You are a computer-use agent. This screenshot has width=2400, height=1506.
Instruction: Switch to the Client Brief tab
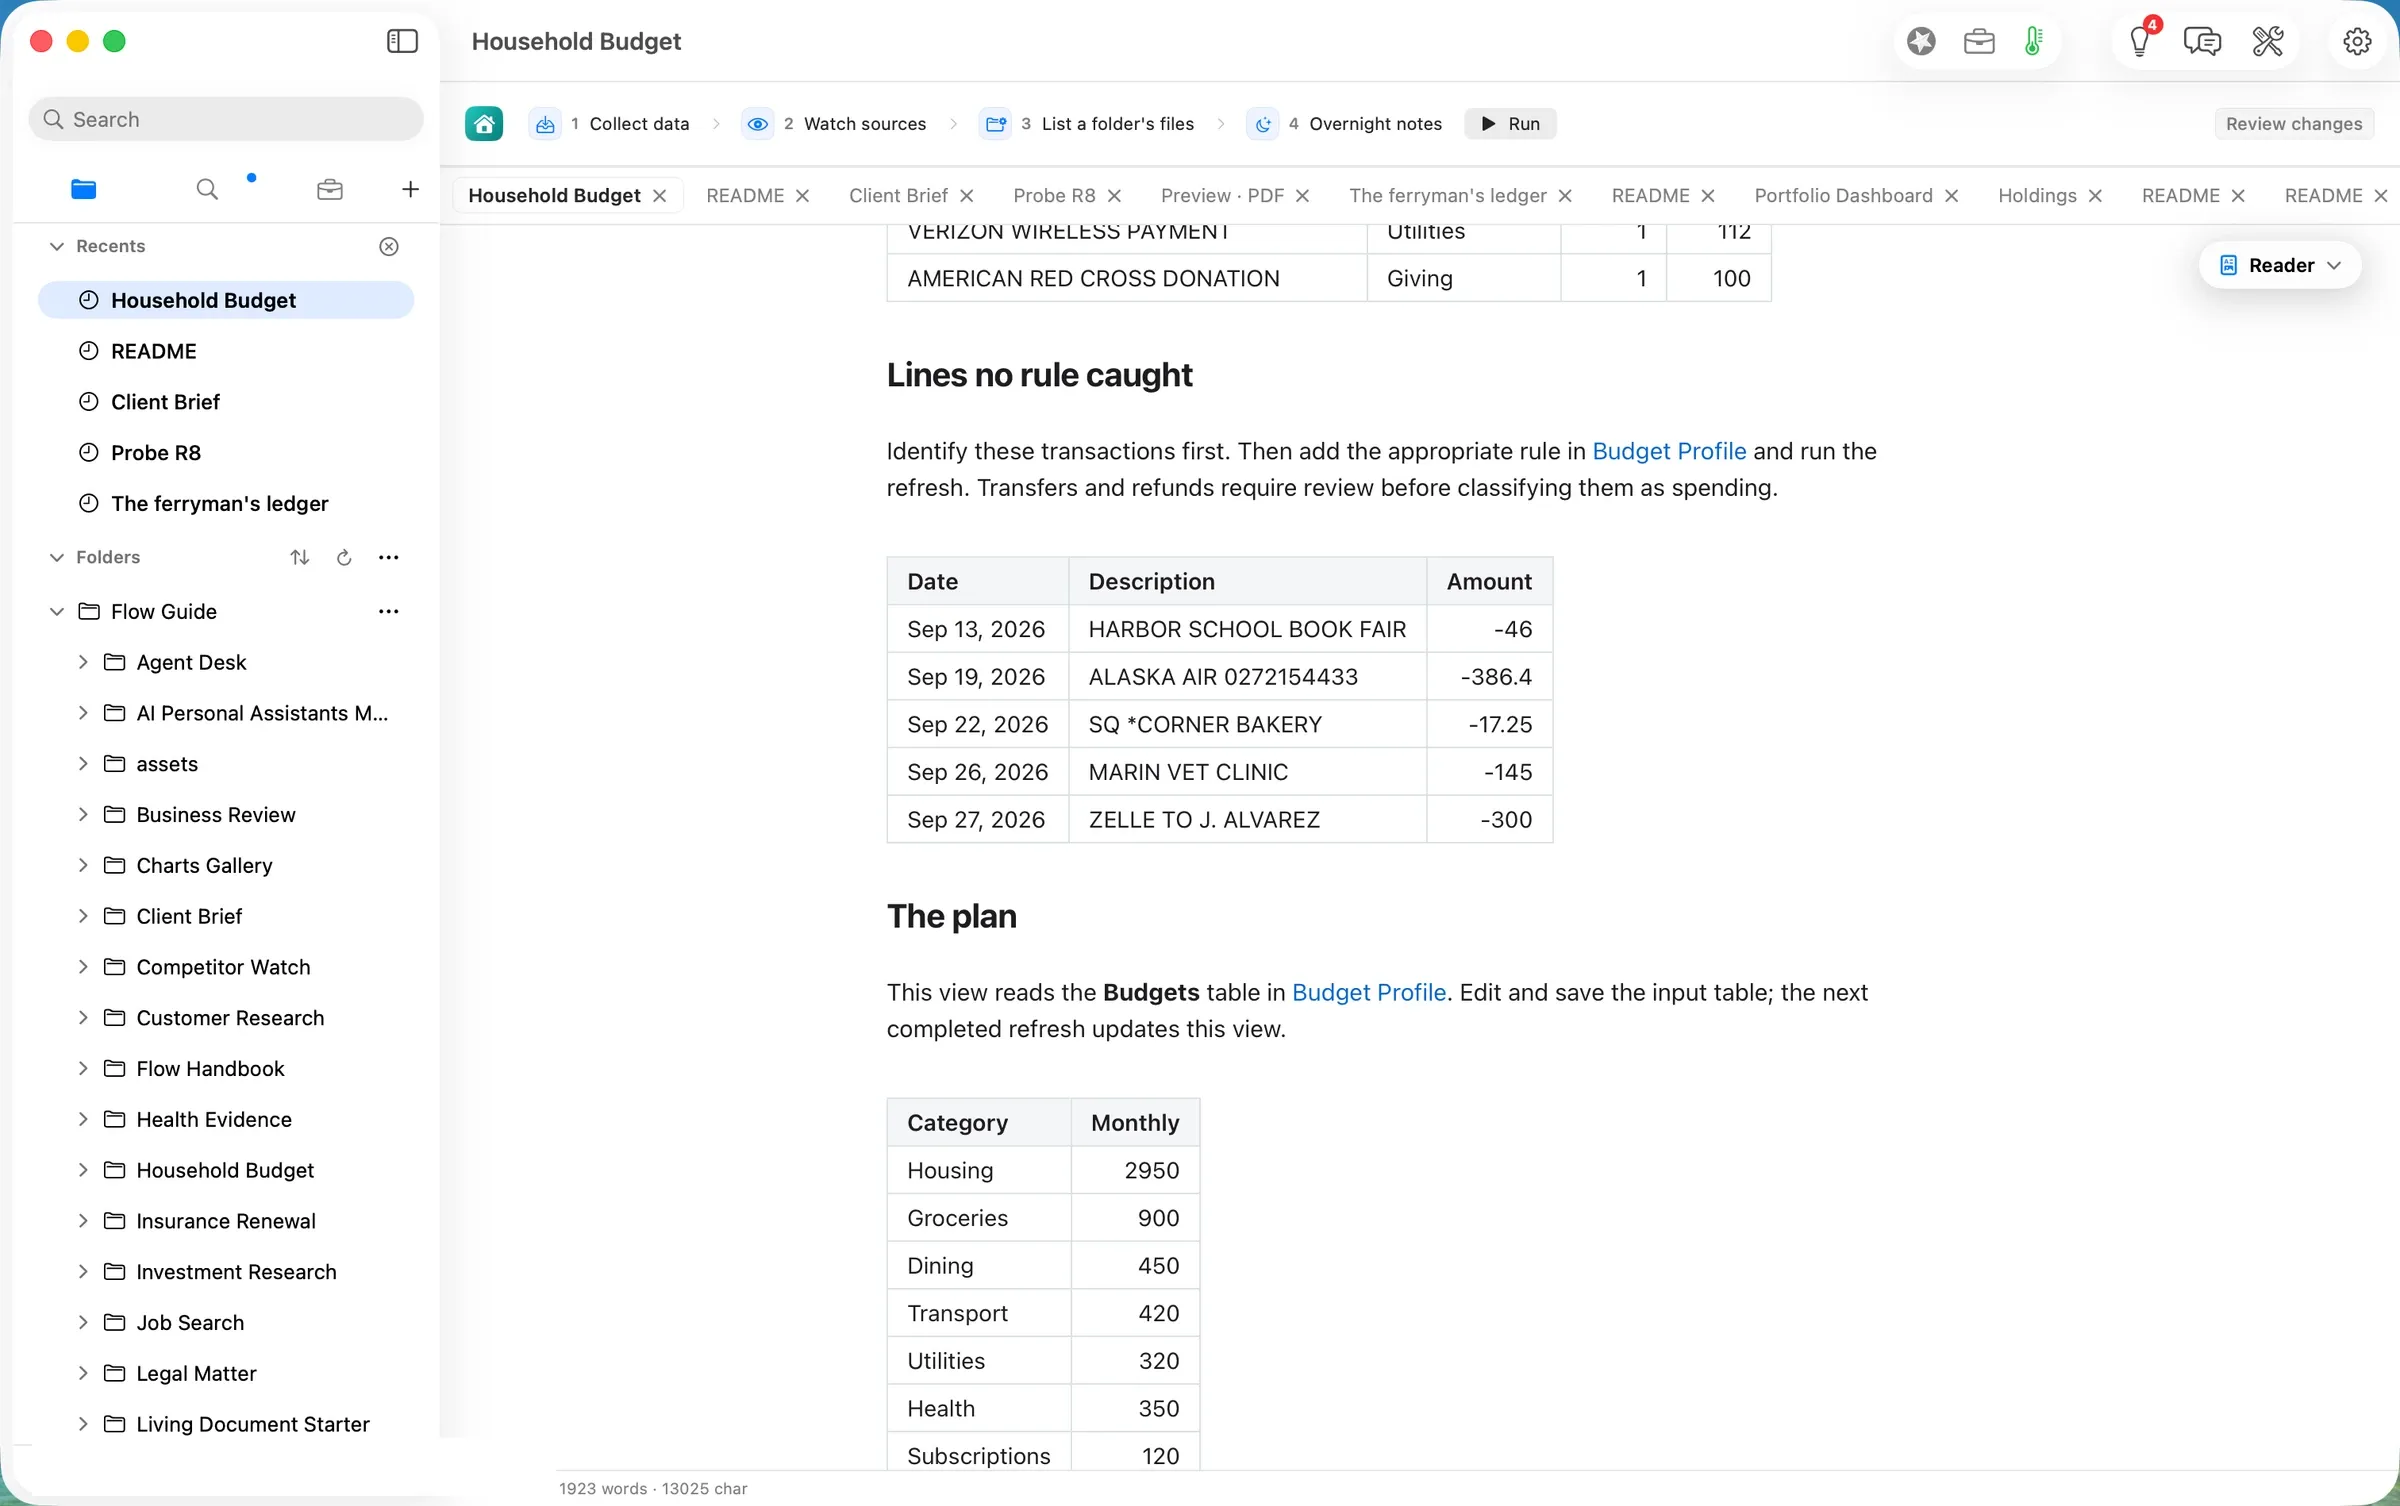point(898,195)
